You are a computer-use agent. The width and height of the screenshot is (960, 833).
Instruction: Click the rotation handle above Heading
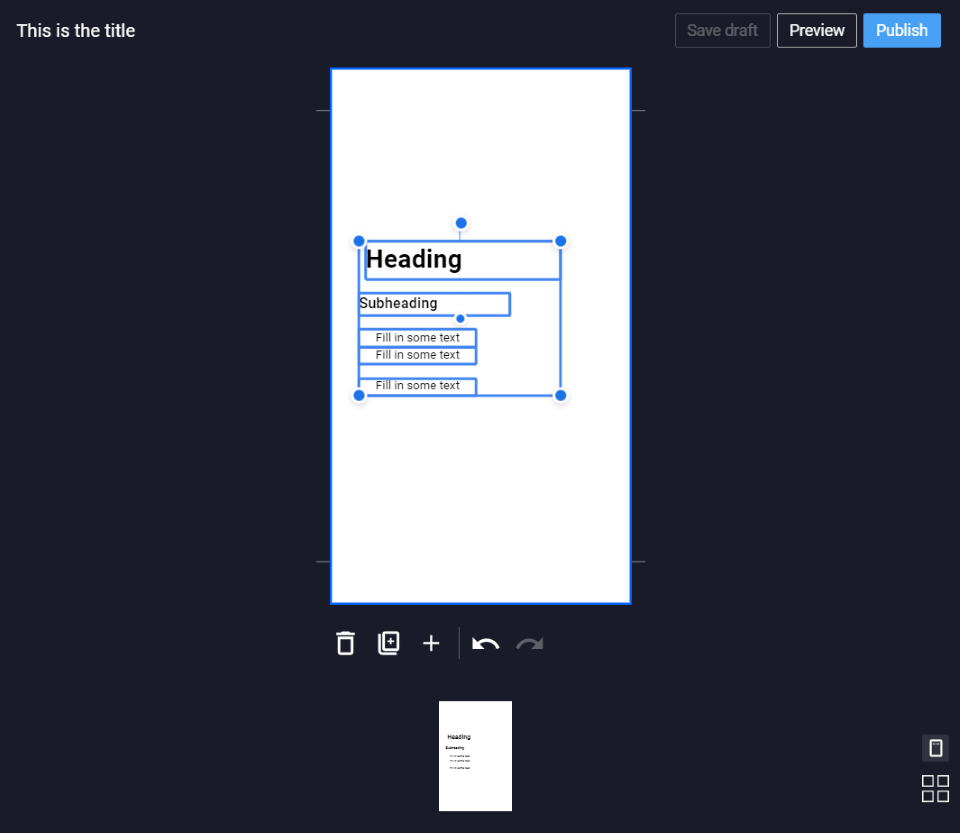(461, 223)
